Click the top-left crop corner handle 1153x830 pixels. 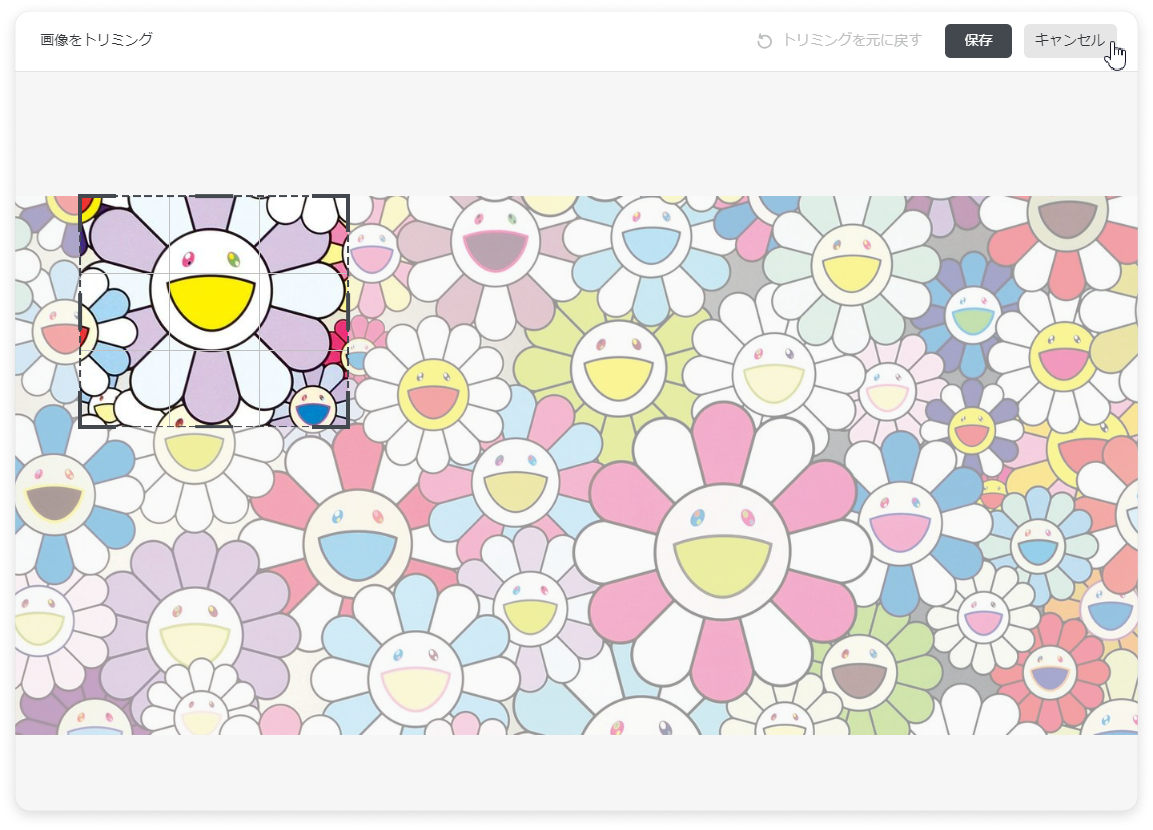(x=81, y=197)
